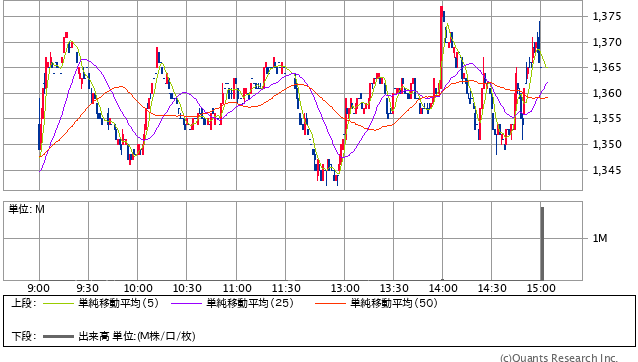Click the 1,370 price axis label

click(x=607, y=42)
